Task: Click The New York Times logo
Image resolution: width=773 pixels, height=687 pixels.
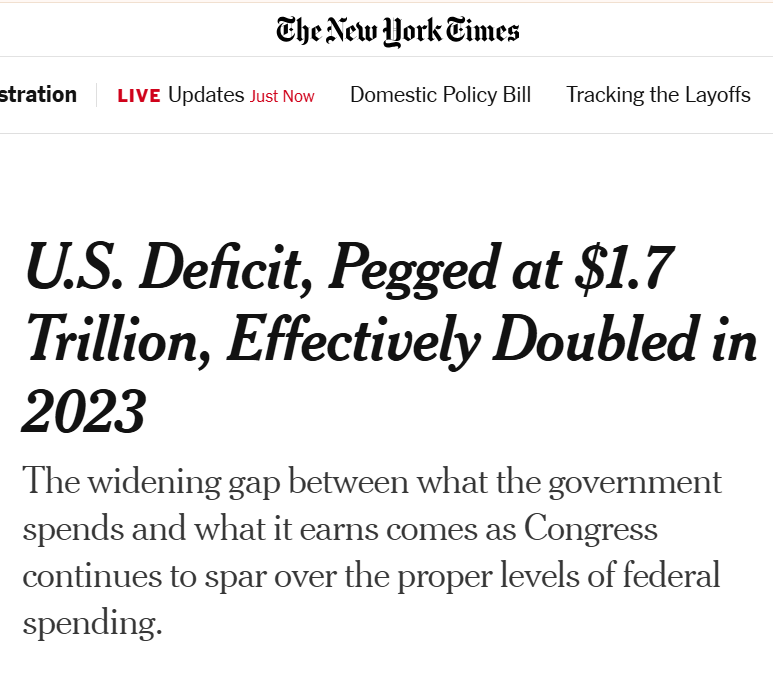Action: 398,30
